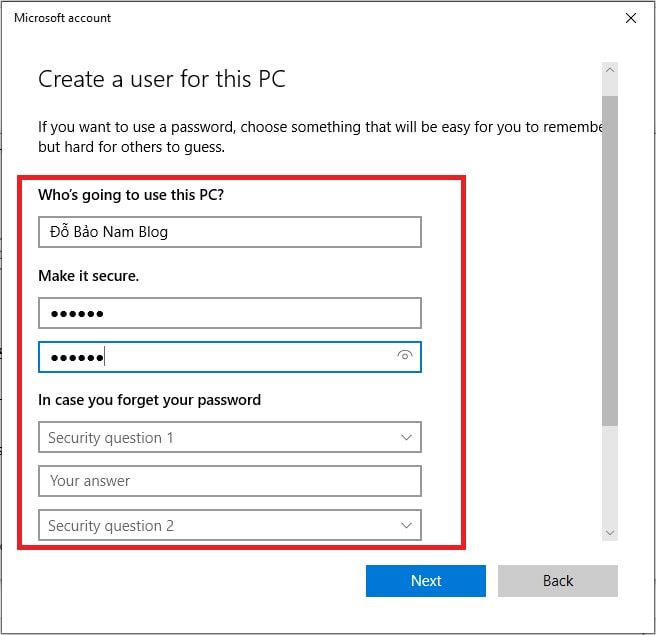Click the Create a user for this PC heading
This screenshot has width=656, height=635.
161,79
